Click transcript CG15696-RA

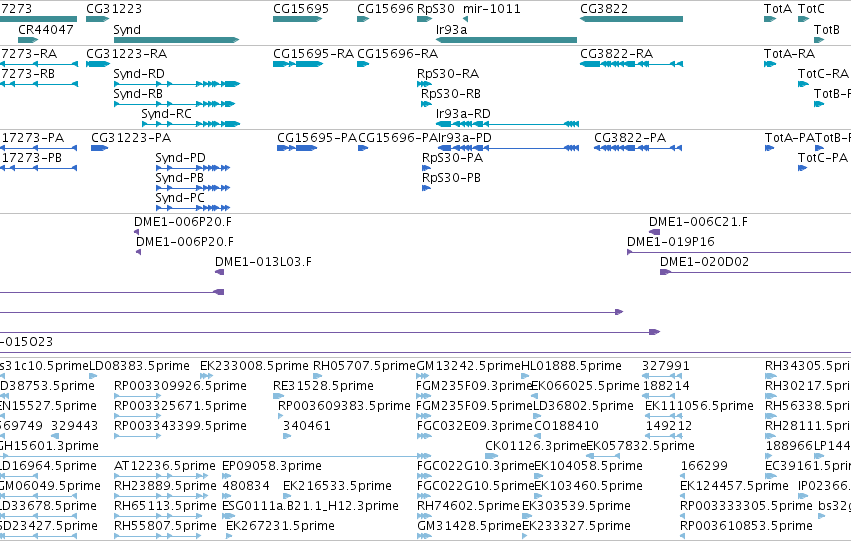[x=397, y=54]
